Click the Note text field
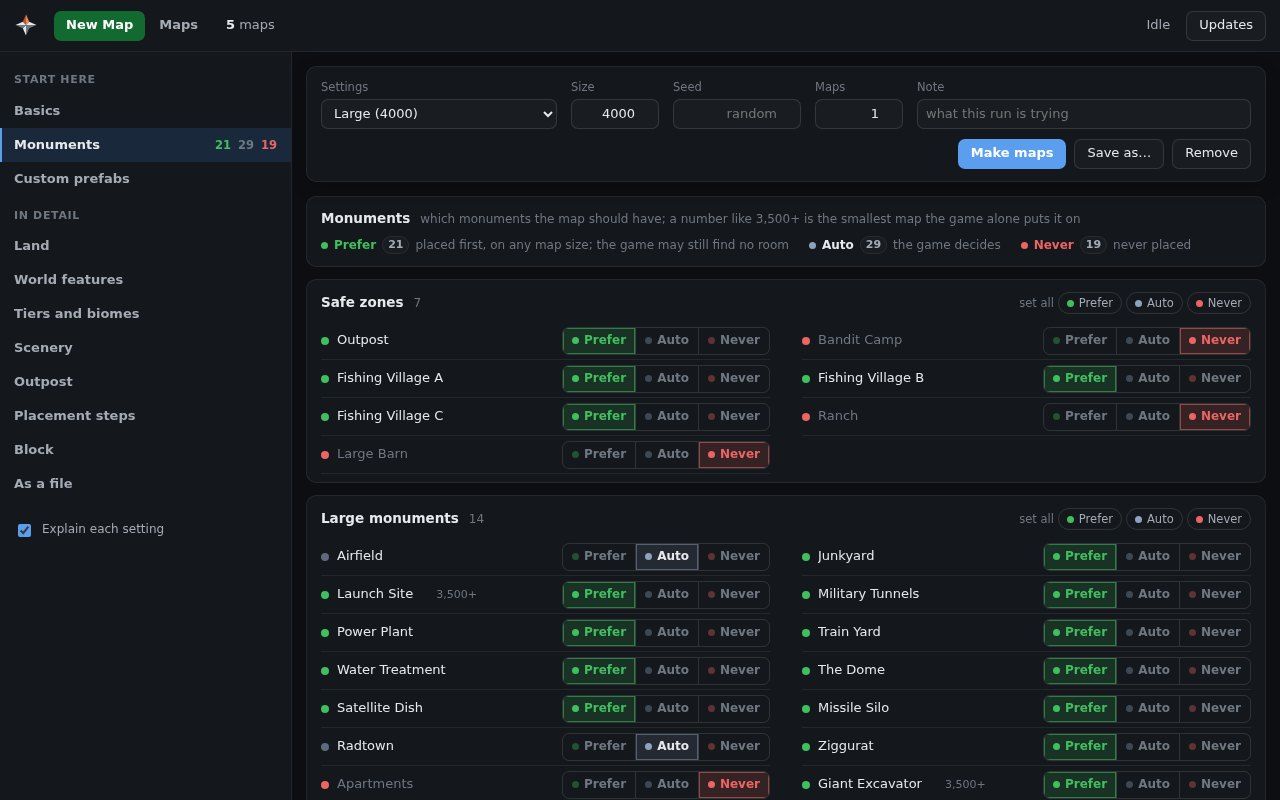This screenshot has width=1280, height=800. coord(1084,114)
